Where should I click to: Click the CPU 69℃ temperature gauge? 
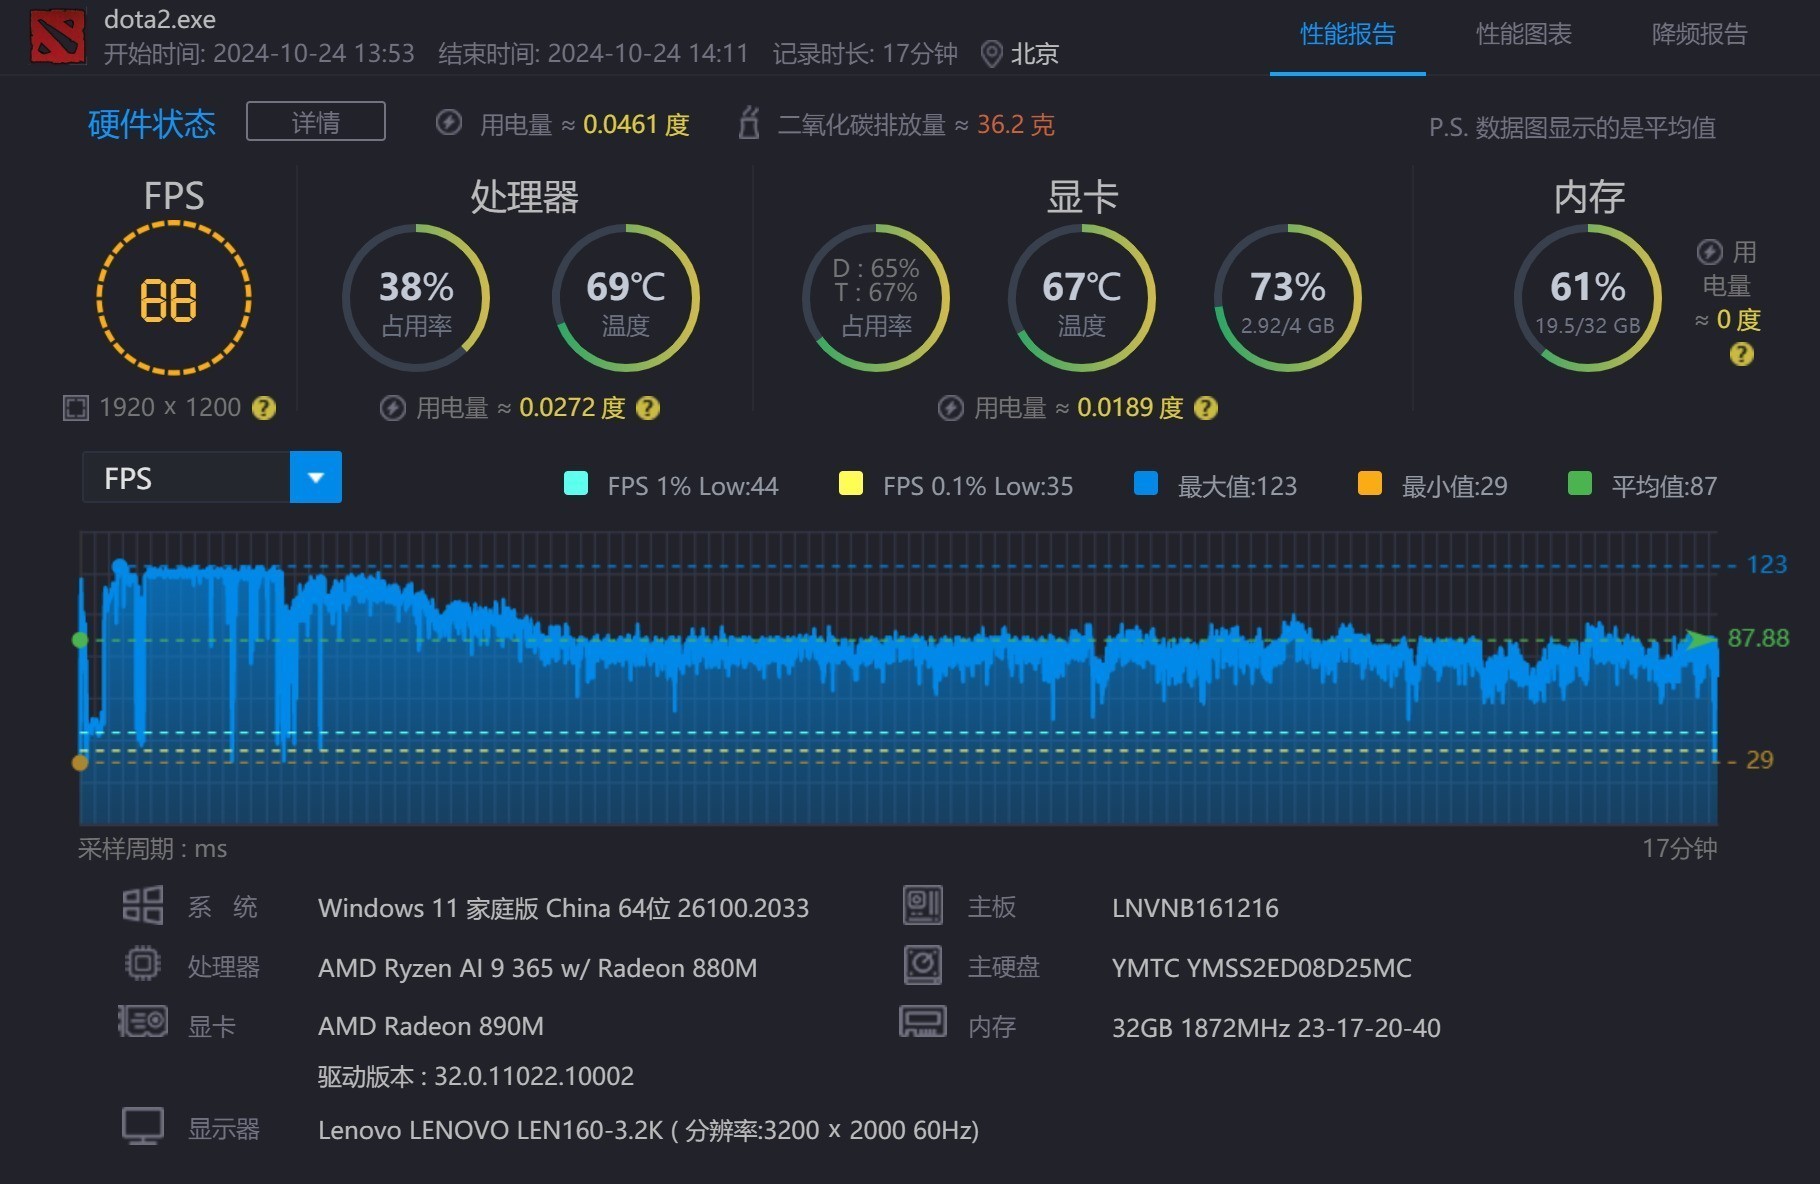click(x=625, y=298)
